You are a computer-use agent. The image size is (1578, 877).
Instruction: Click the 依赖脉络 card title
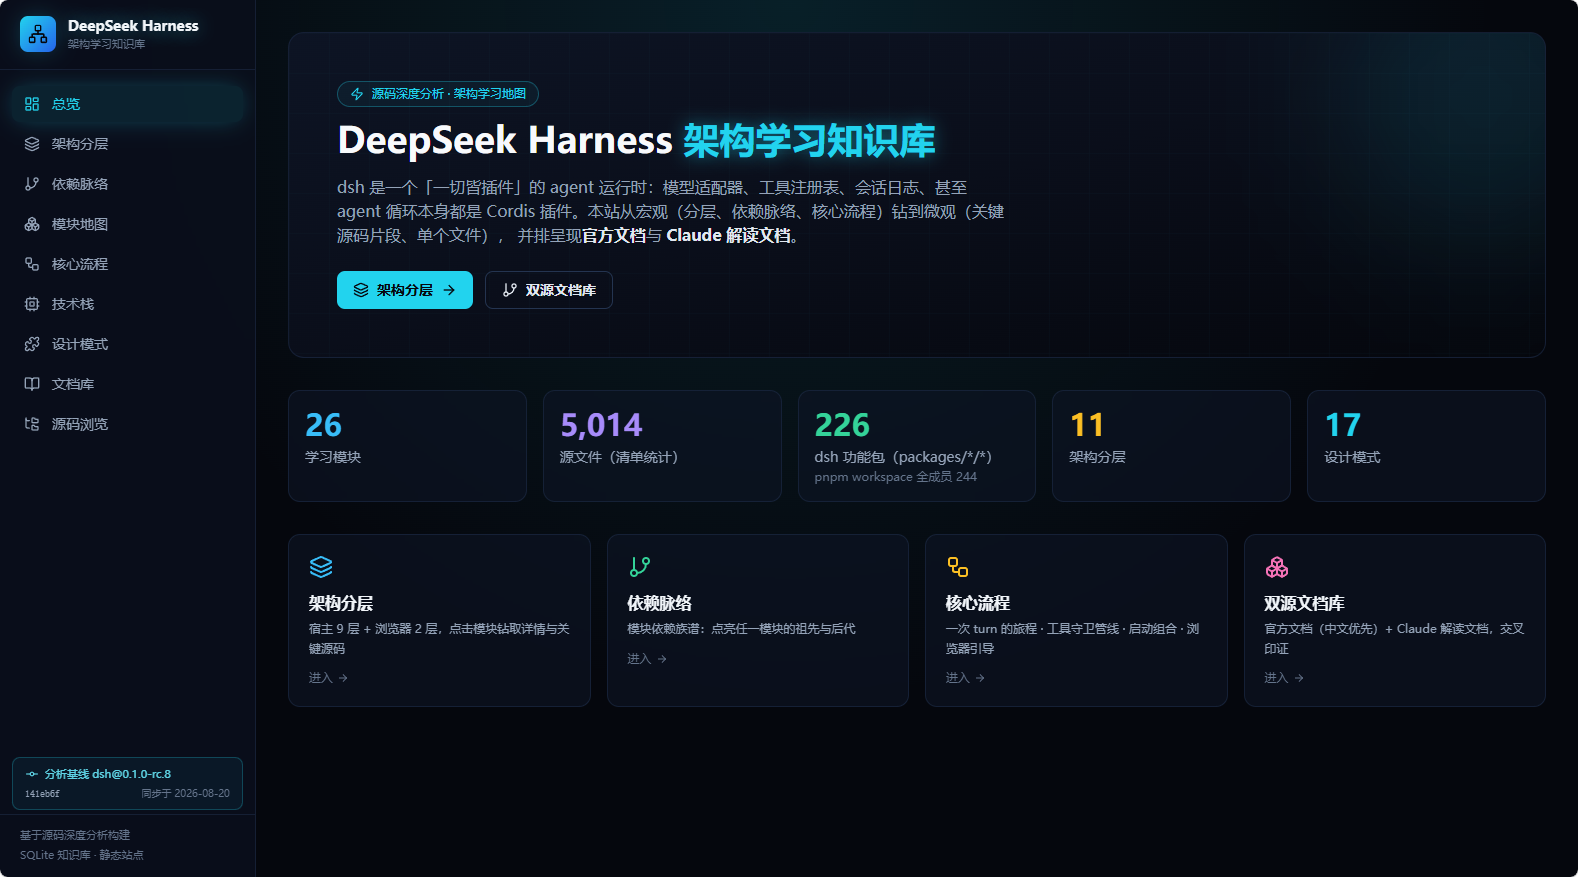pos(660,603)
